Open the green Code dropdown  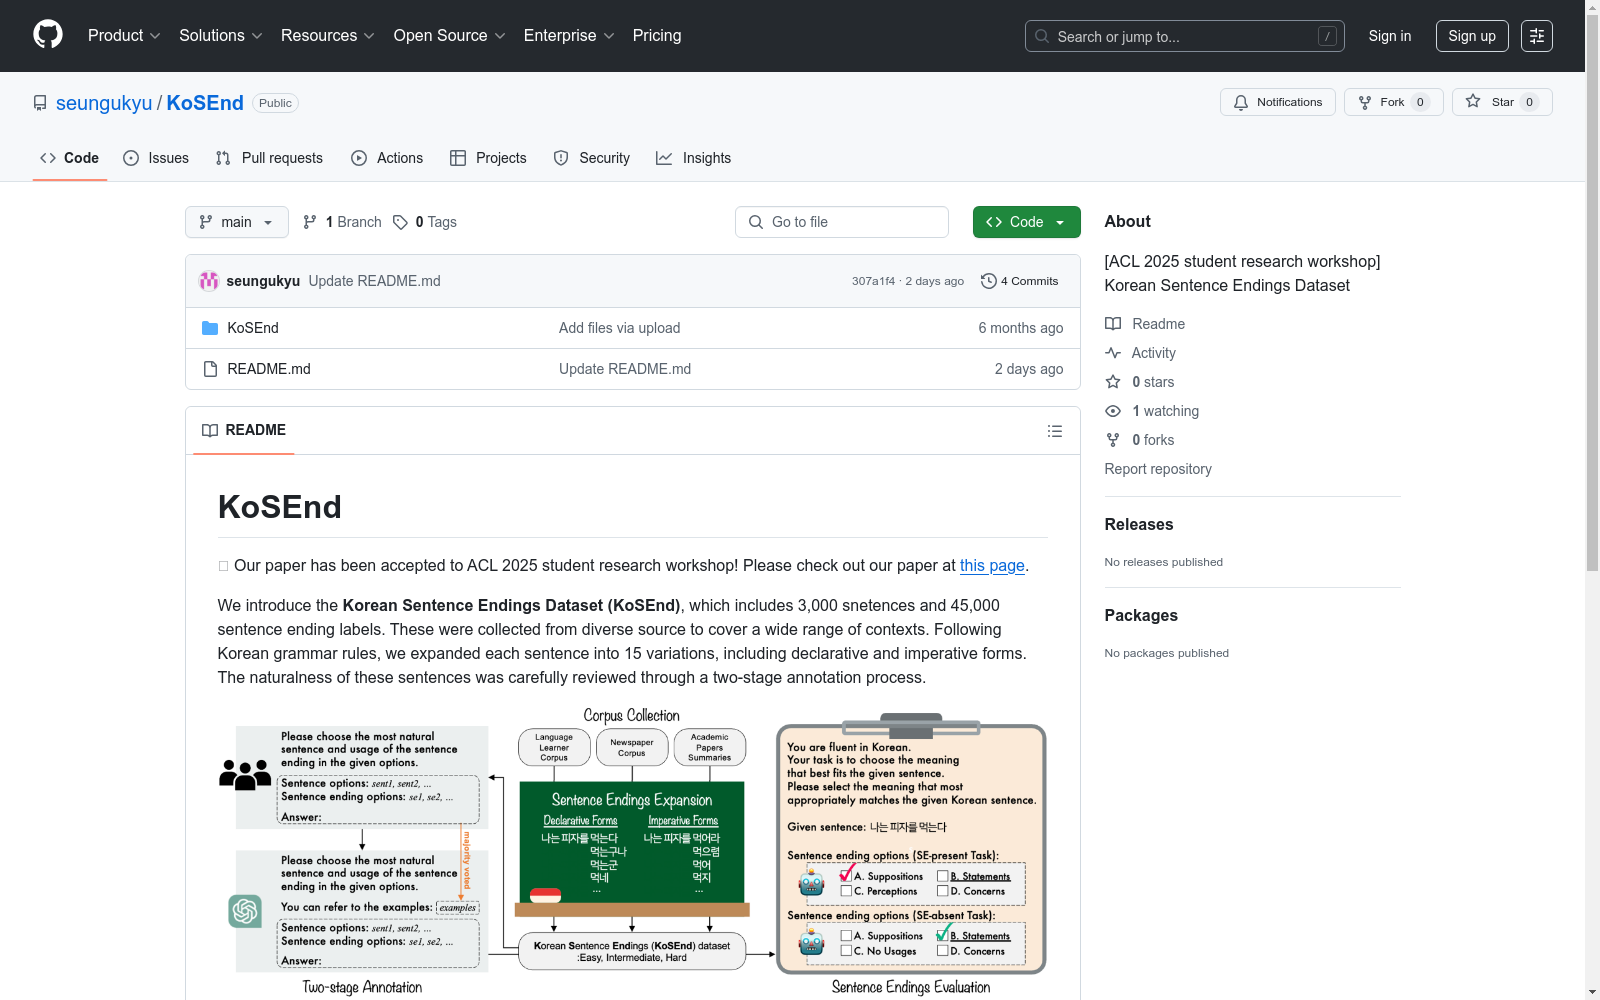coord(1026,222)
